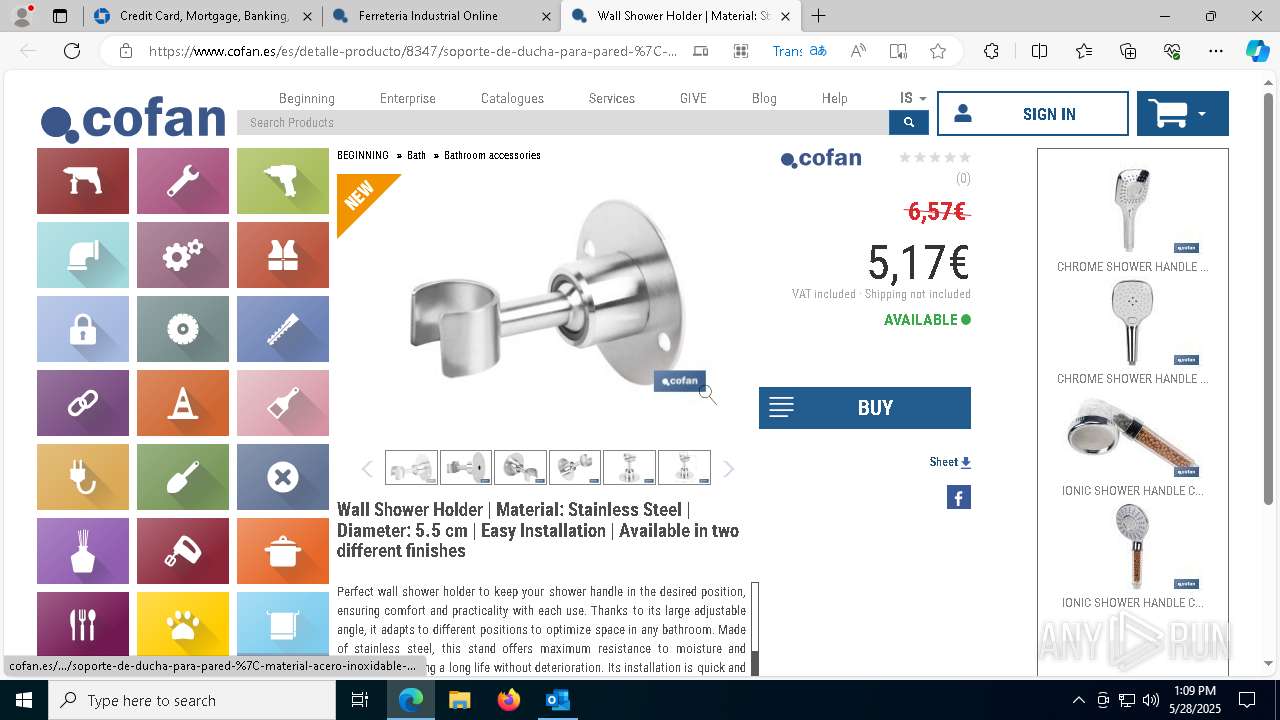Open the Blog menu item
Image resolution: width=1280 pixels, height=720 pixels.
click(764, 98)
